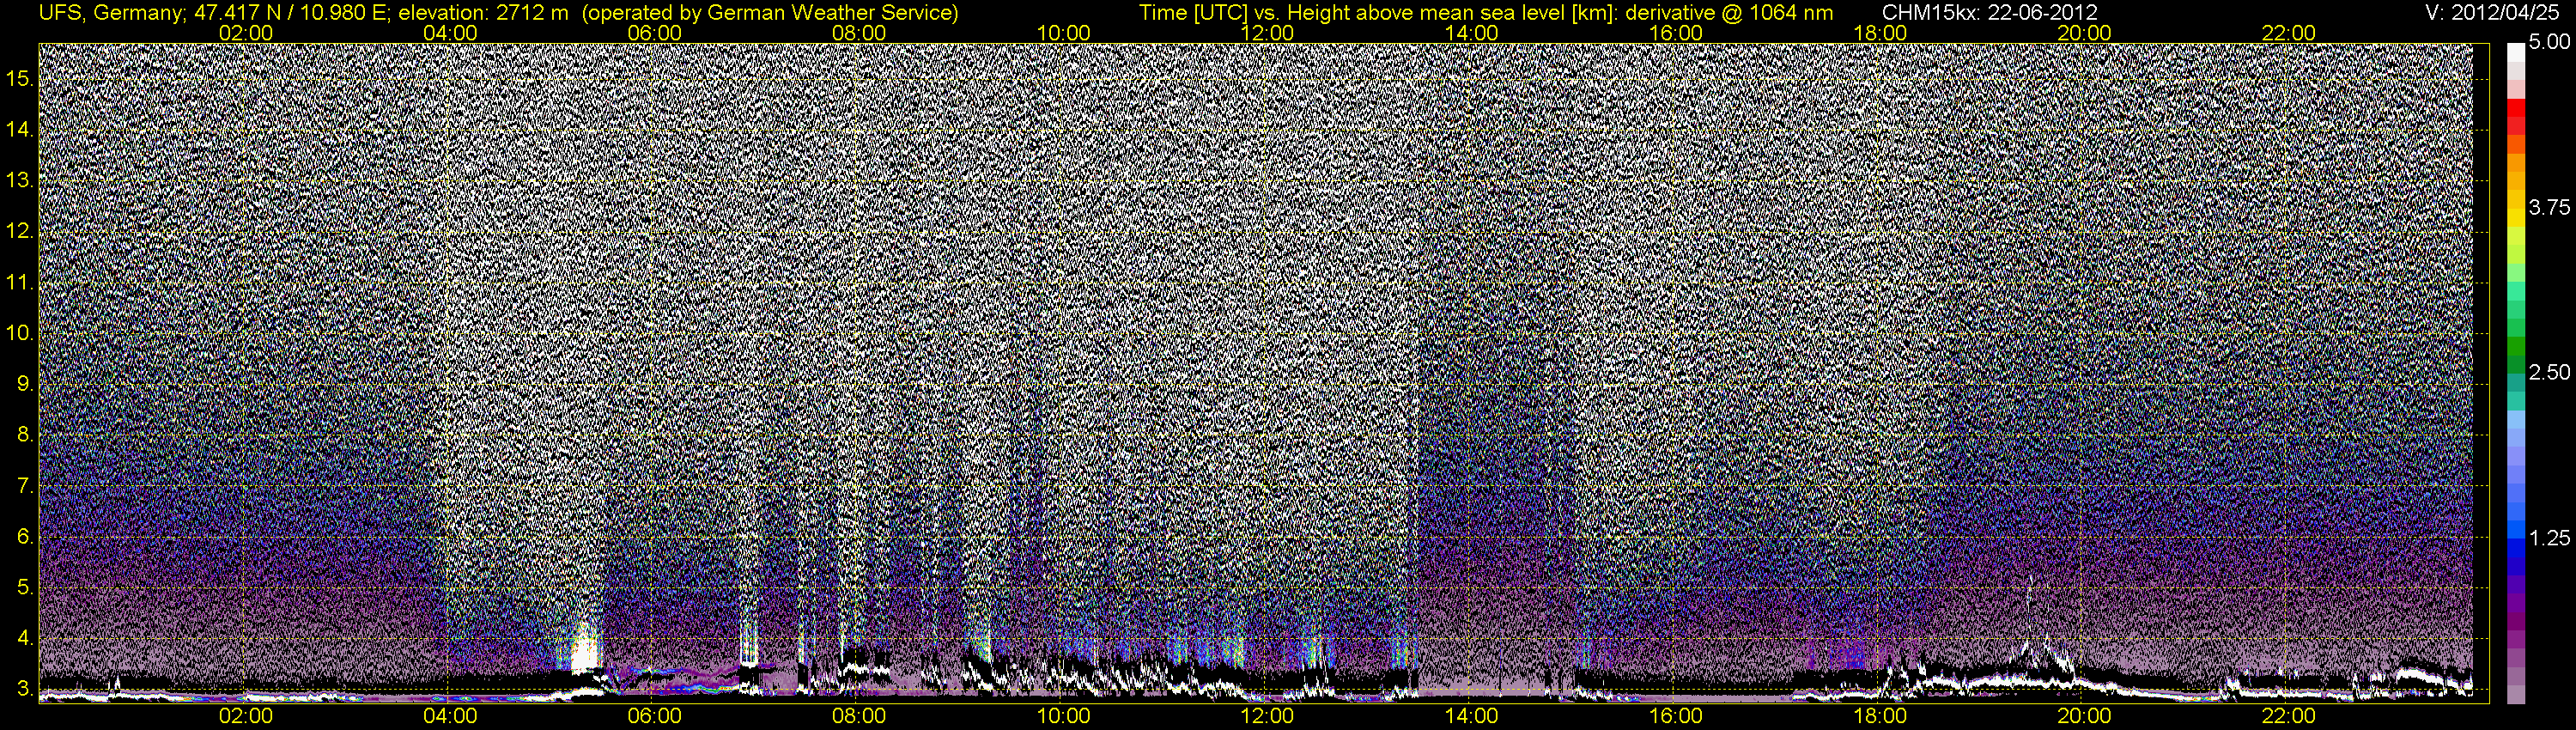The width and height of the screenshot is (2576, 730).
Task: Click the 14:00 label on the top time axis
Action: click(x=1472, y=33)
